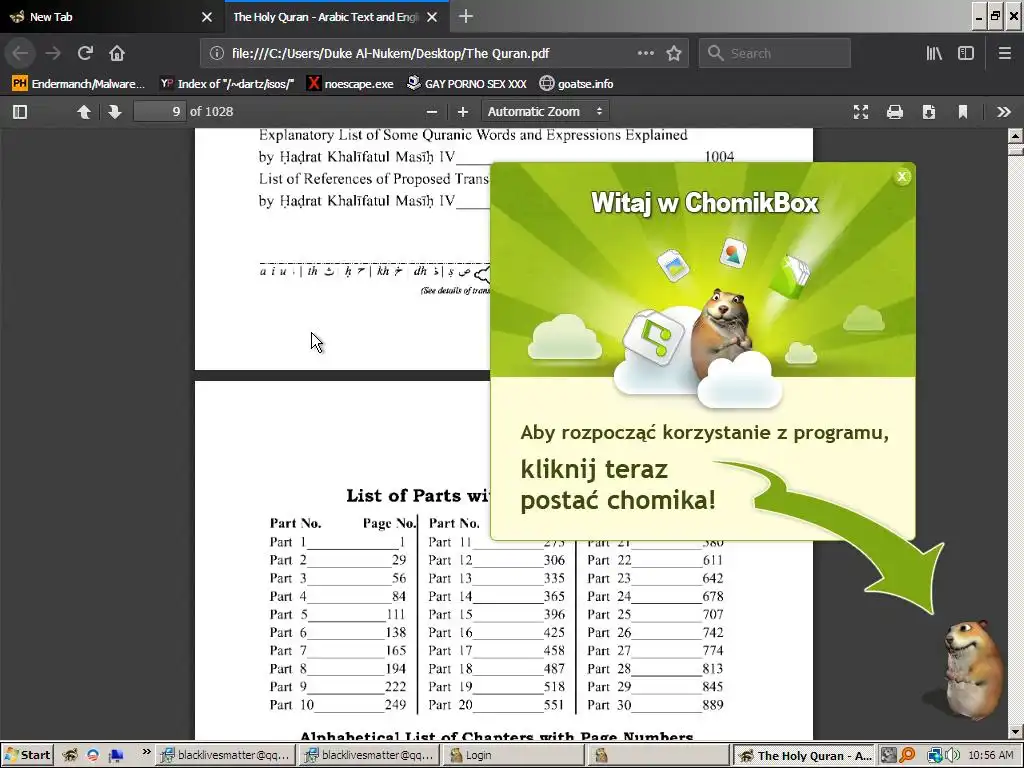This screenshot has width=1024, height=768.
Task: Click the file URL address bar
Action: [391, 53]
